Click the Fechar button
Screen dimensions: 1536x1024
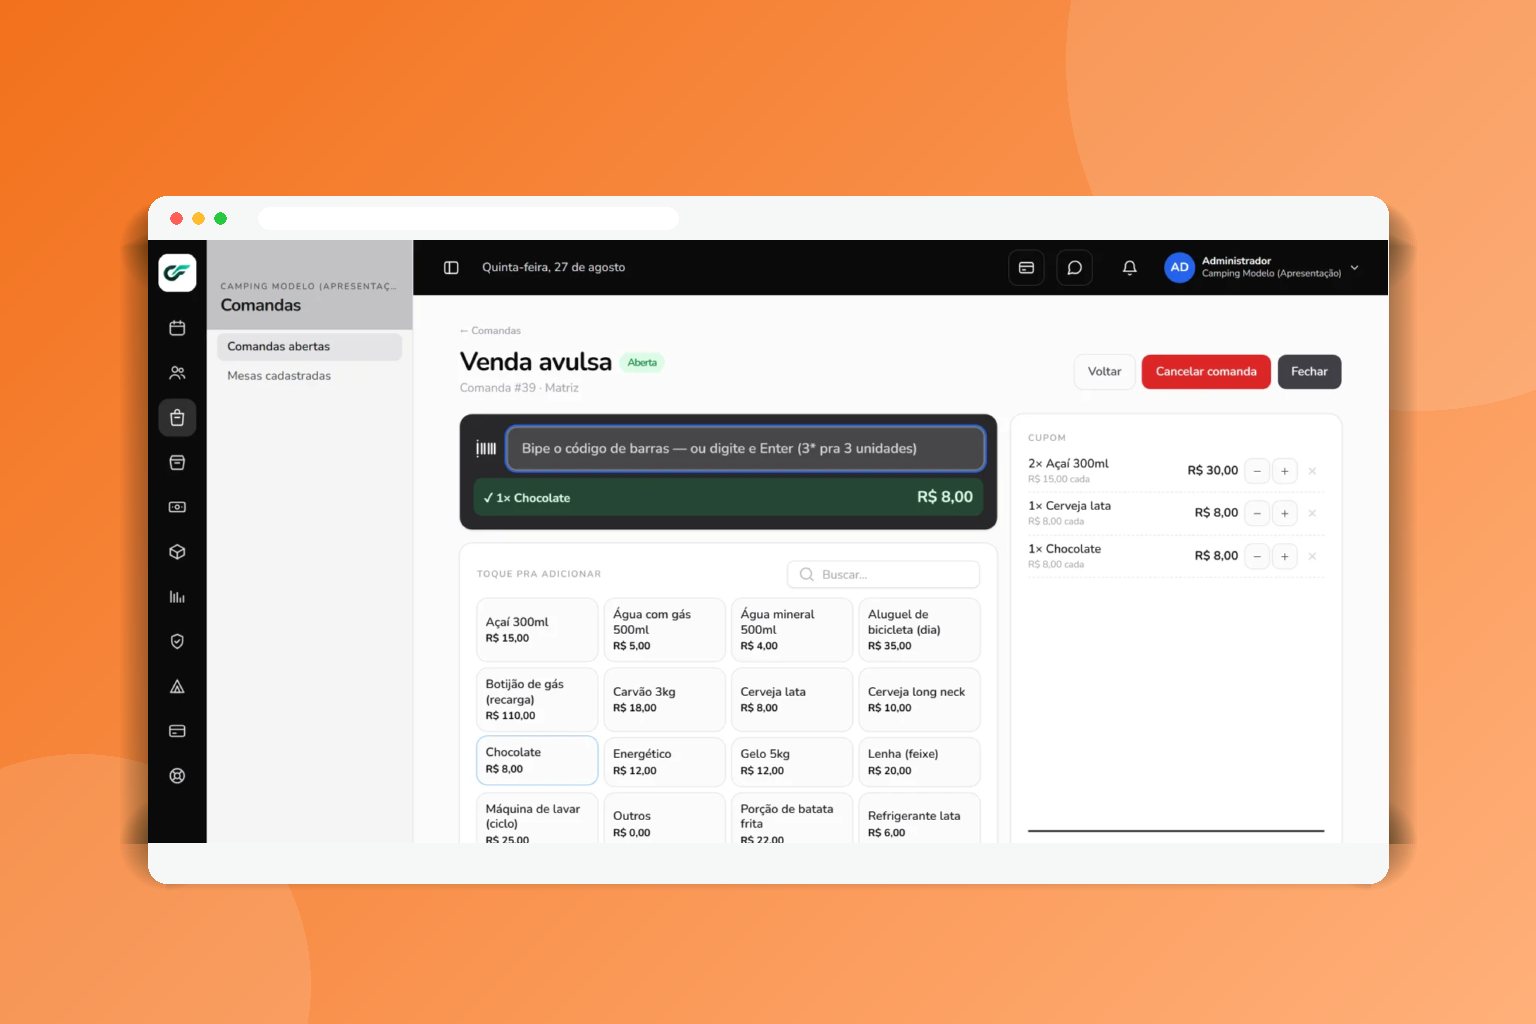1309,372
